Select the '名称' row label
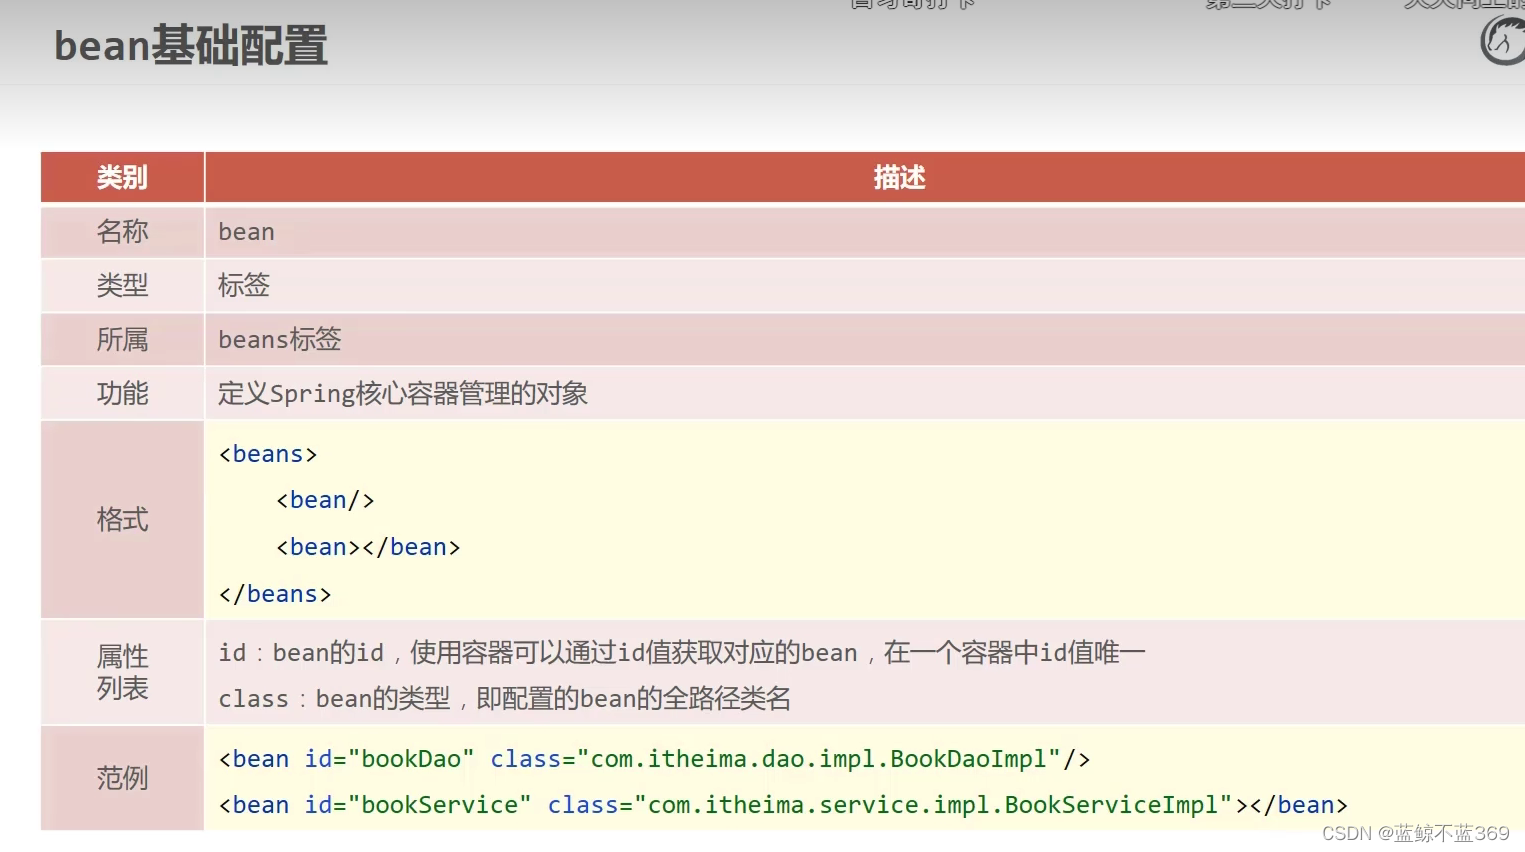The width and height of the screenshot is (1525, 852). (x=122, y=231)
